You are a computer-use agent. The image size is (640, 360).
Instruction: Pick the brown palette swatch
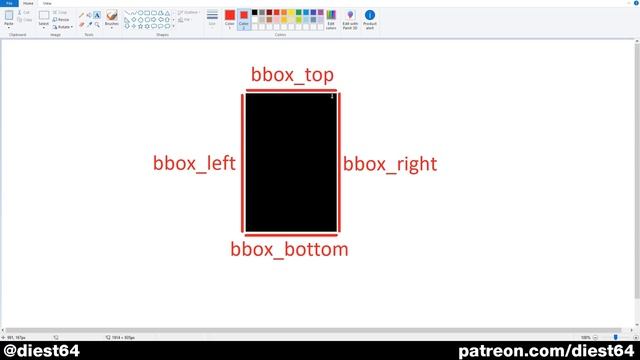(269, 20)
